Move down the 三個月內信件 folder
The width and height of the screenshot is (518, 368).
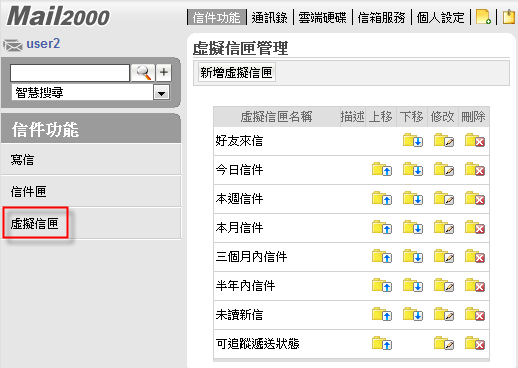413,257
